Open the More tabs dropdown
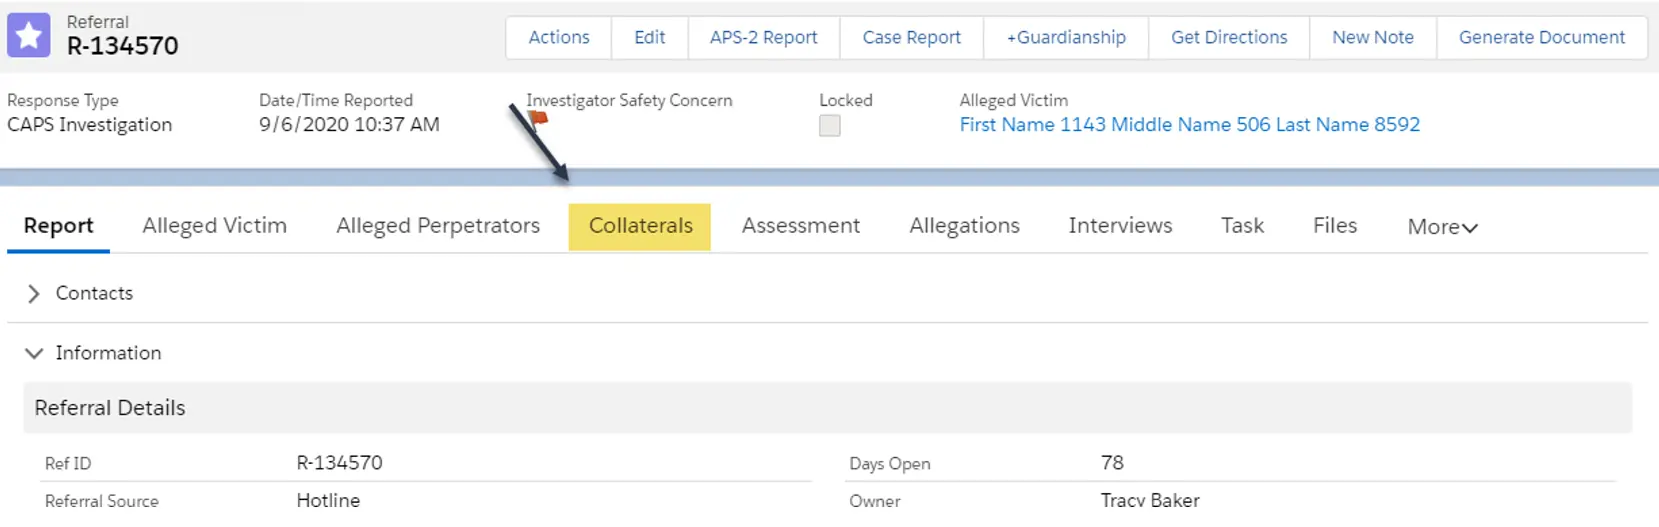Screen dimensions: 1659x527 [1443, 227]
